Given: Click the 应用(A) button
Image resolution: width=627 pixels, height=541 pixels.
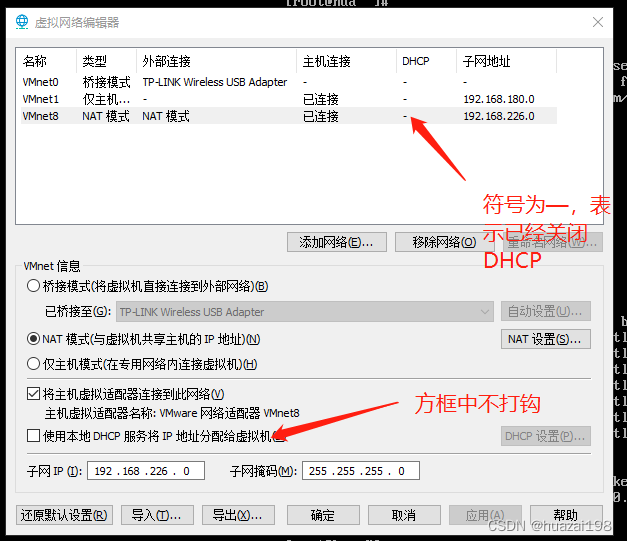Looking at the screenshot, I should click(x=485, y=515).
